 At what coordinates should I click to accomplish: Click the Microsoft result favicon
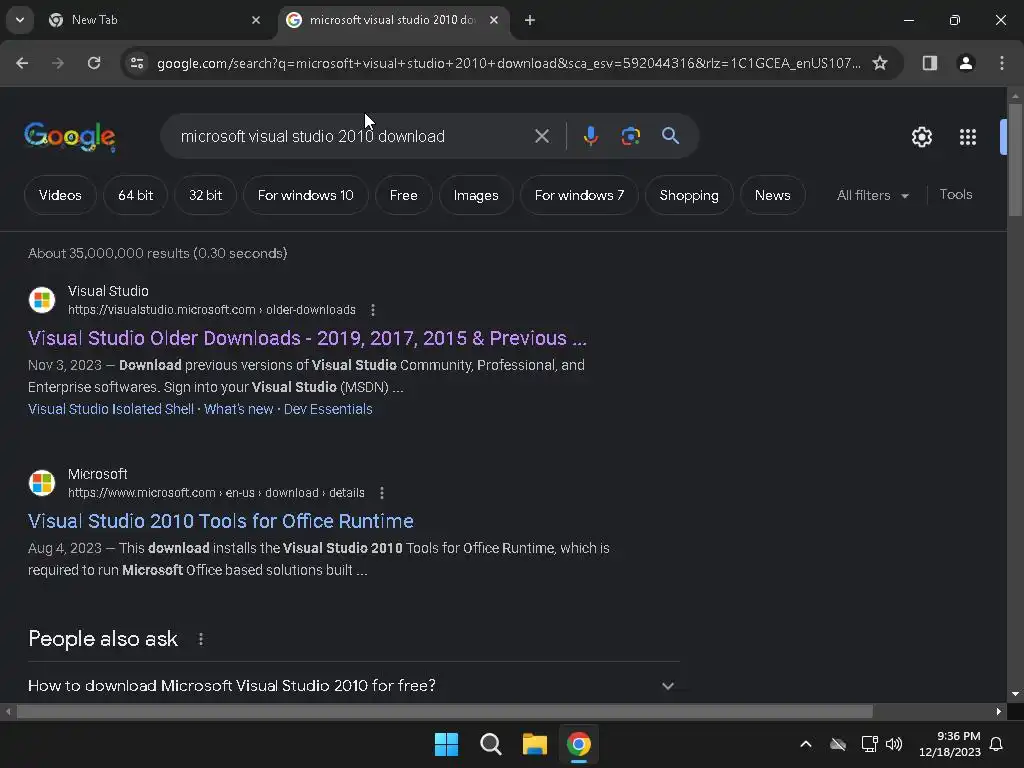(42, 483)
